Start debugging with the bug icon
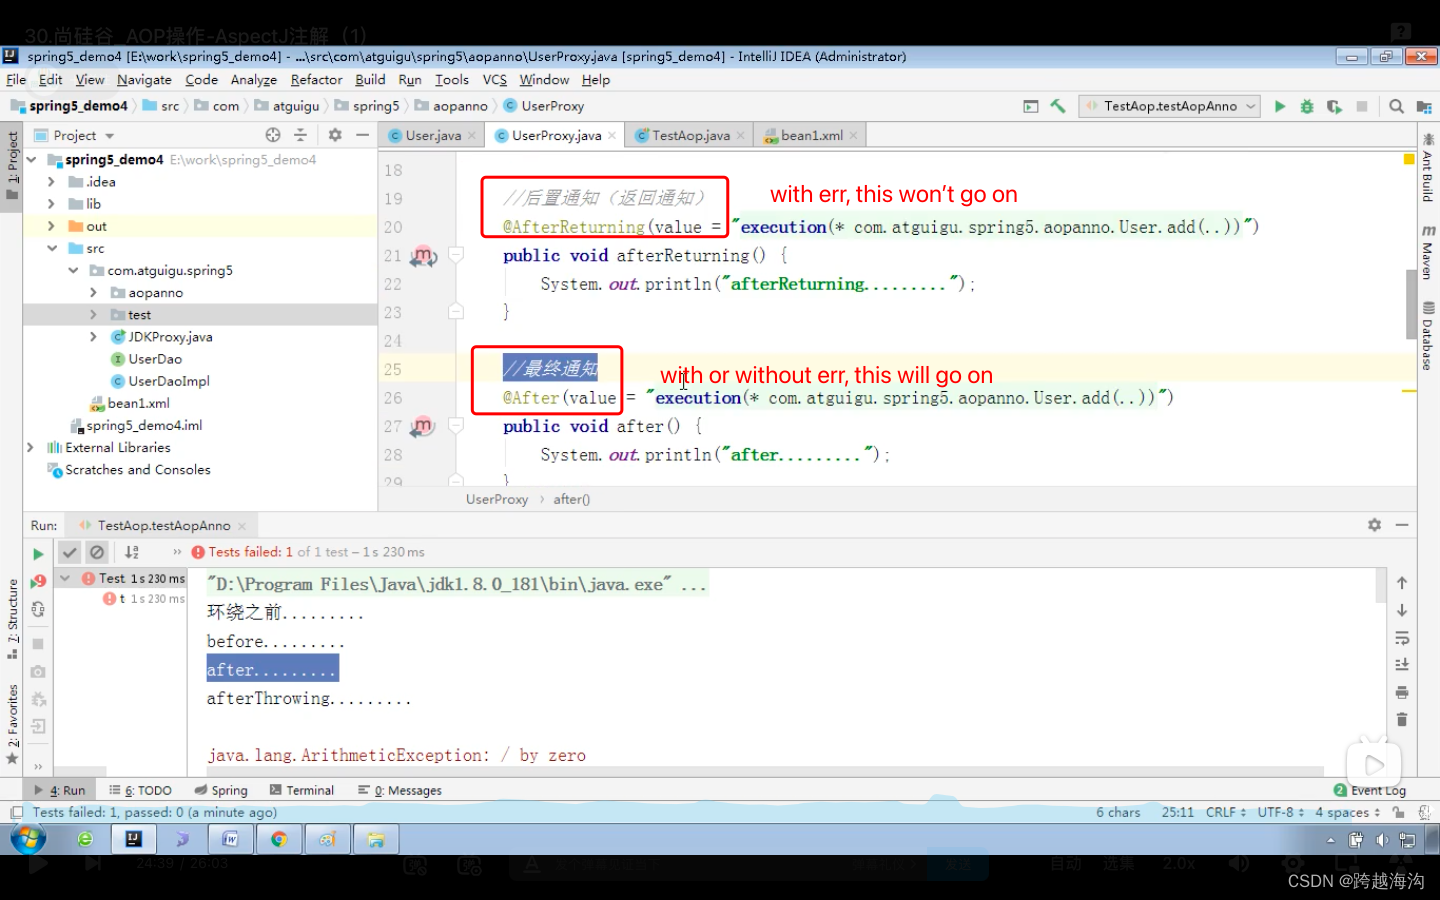This screenshot has height=900, width=1440. click(x=1306, y=106)
